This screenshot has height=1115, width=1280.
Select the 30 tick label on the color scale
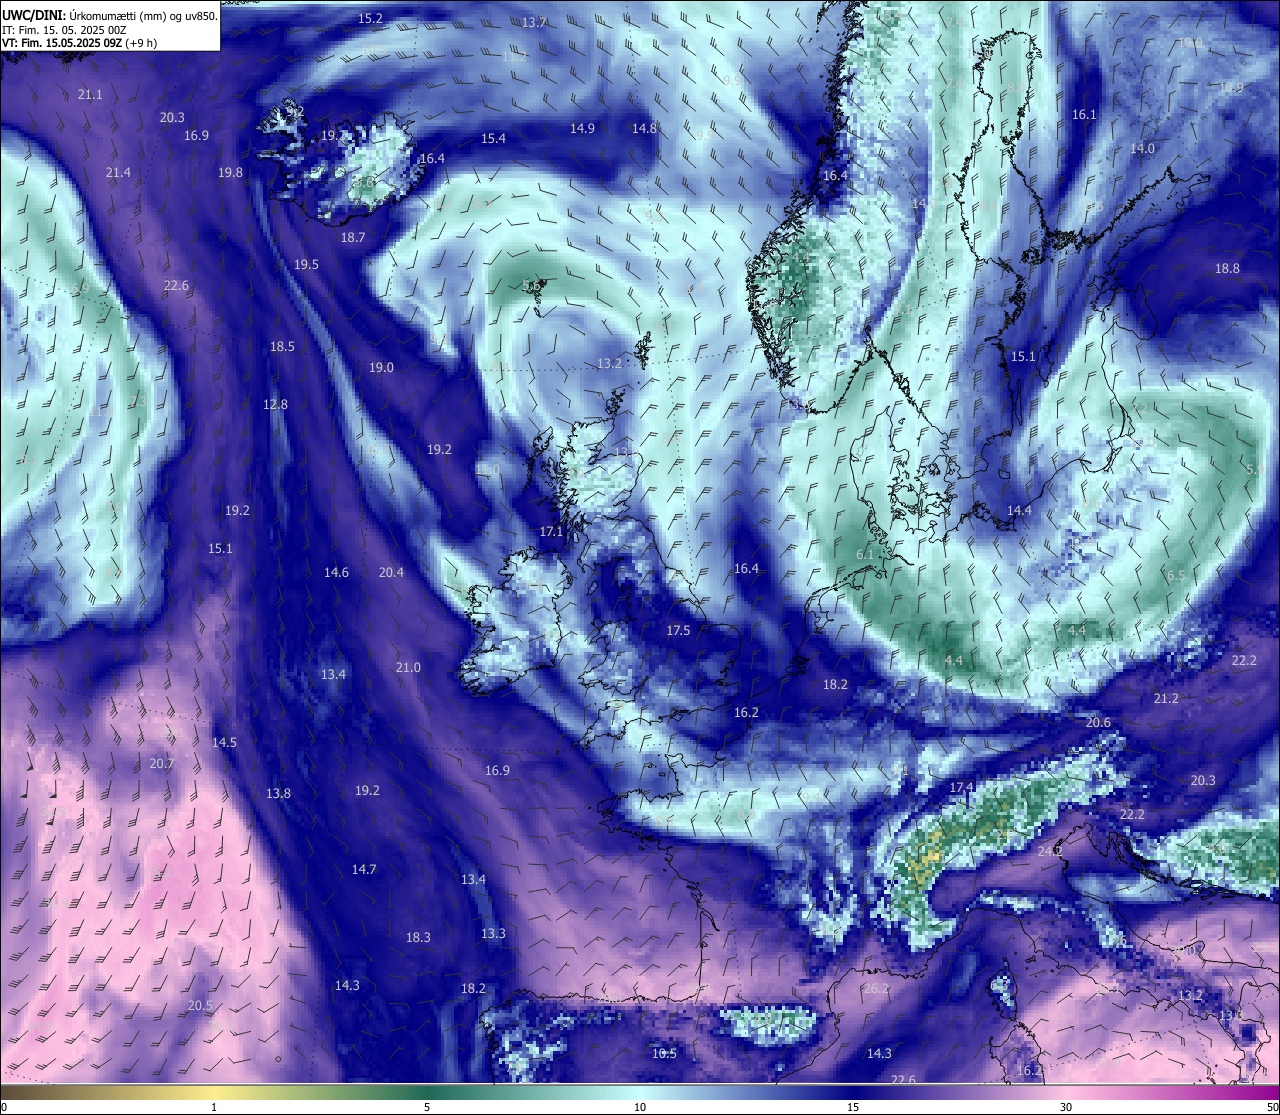1066,1107
